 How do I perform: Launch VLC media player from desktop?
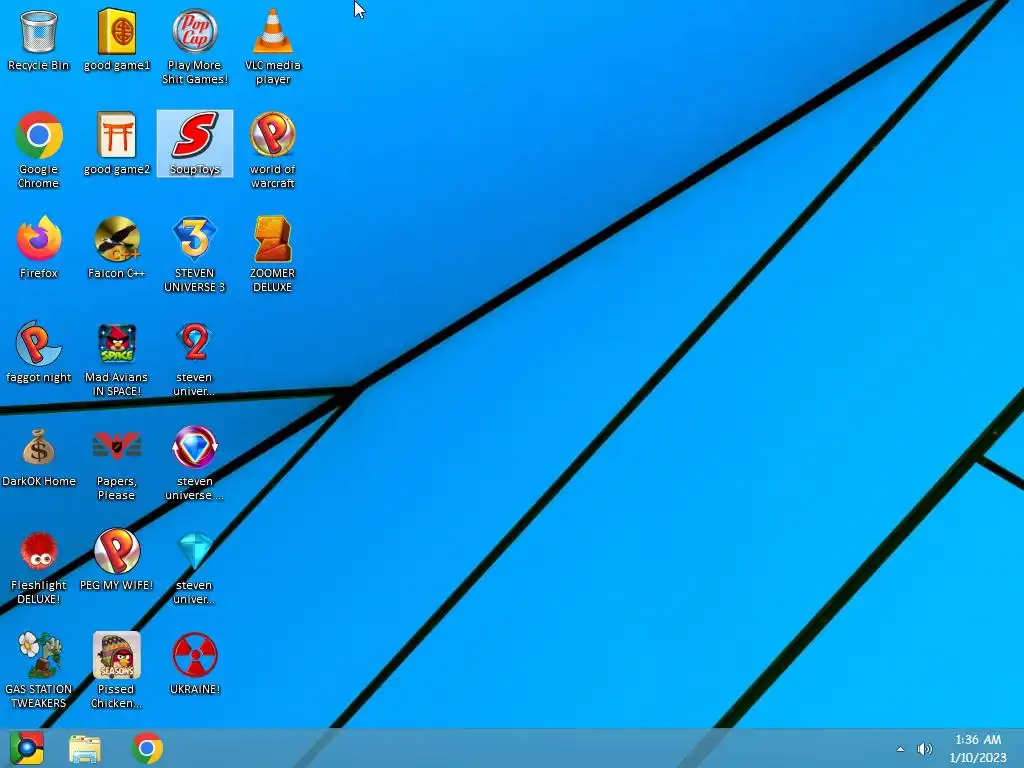[272, 47]
